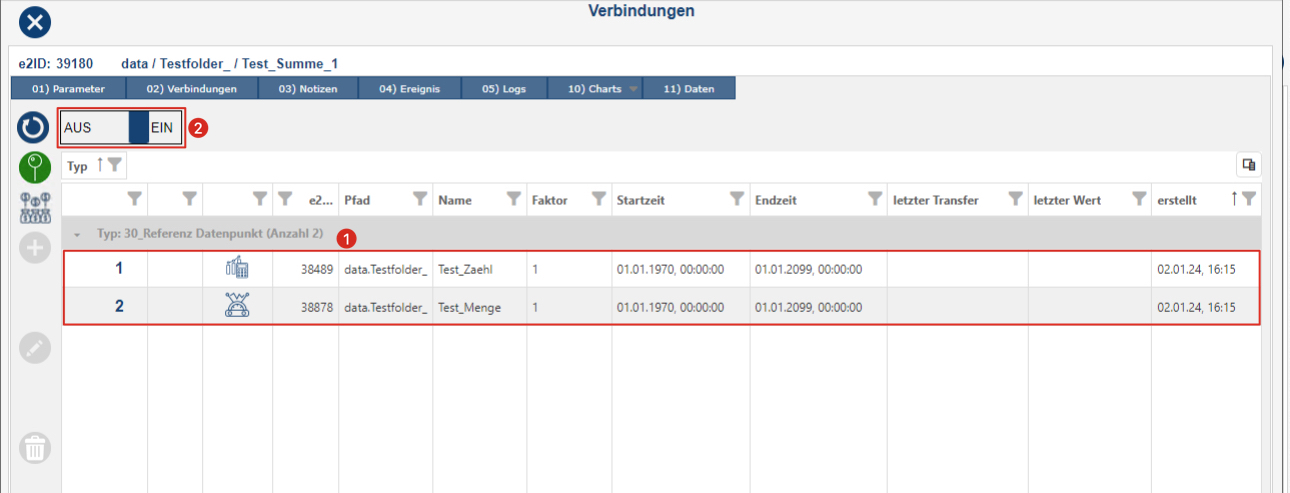The height and width of the screenshot is (493, 1290).
Task: Sort by the Startzeit column header
Action: pos(643,200)
